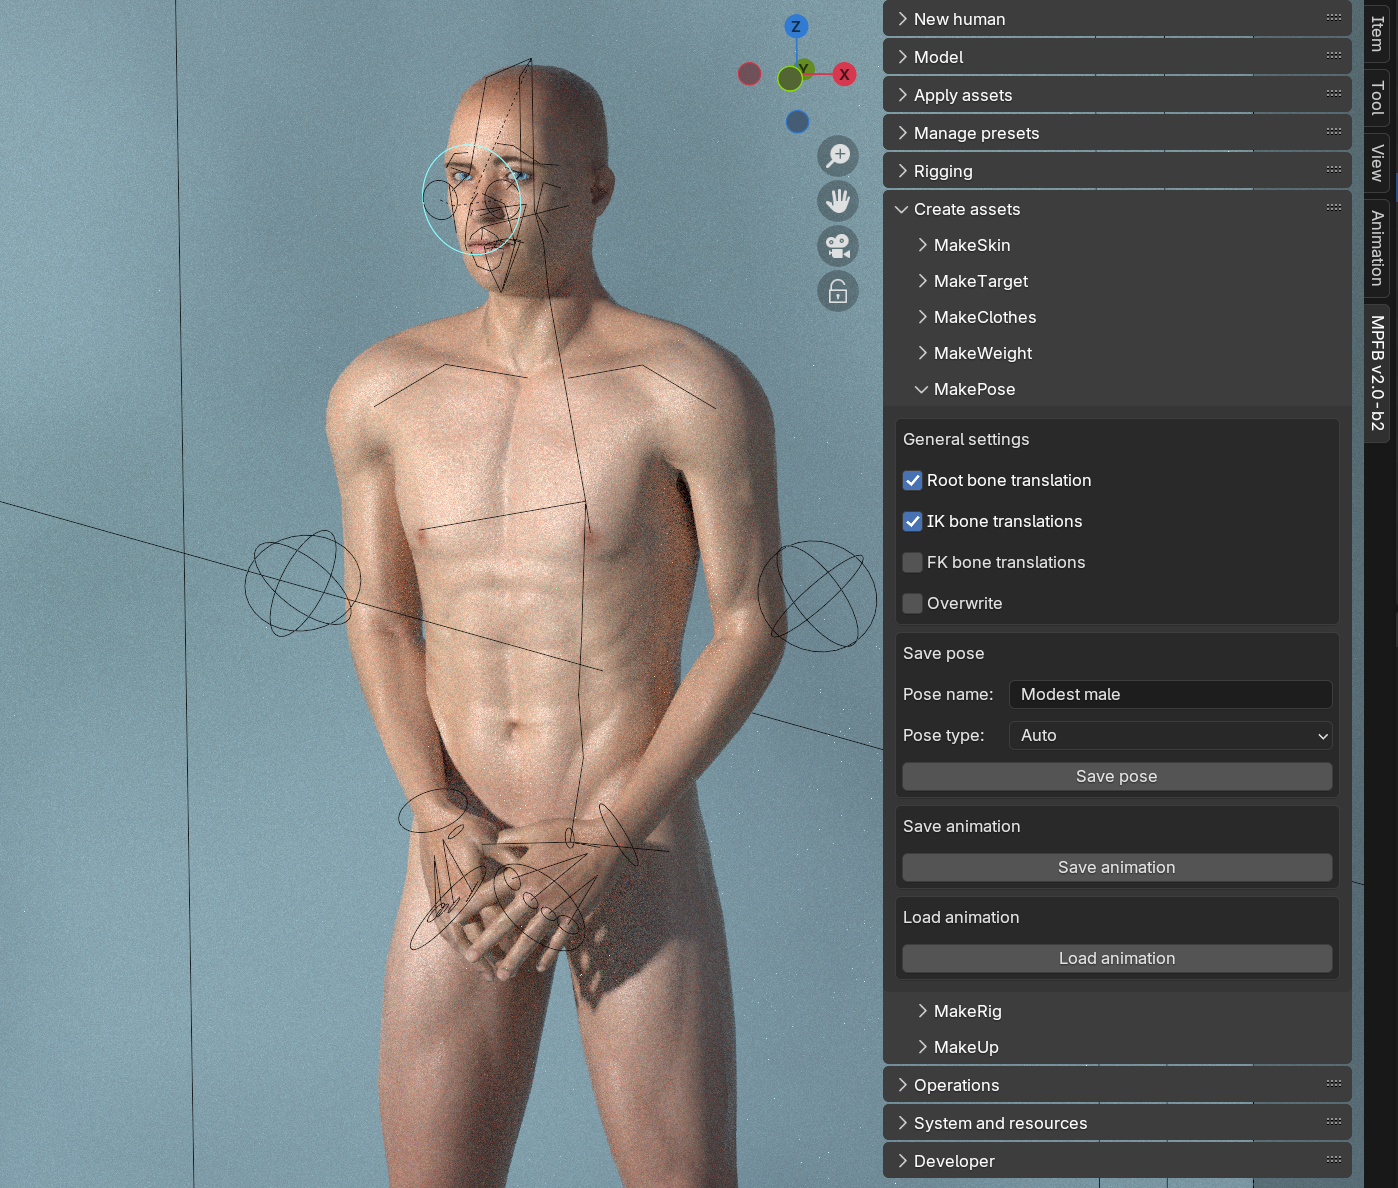Click the Load animation button

click(1117, 958)
